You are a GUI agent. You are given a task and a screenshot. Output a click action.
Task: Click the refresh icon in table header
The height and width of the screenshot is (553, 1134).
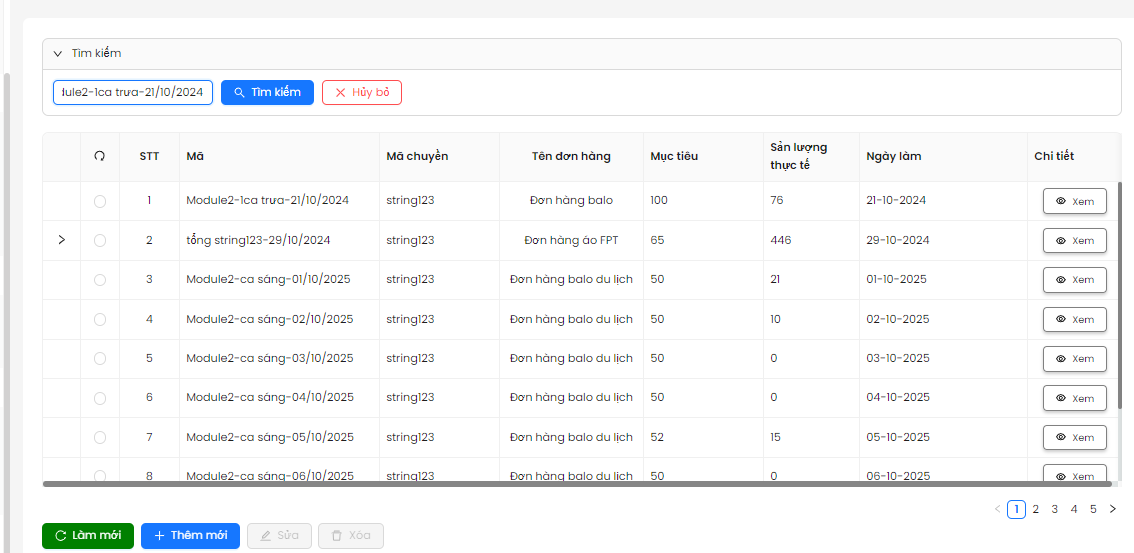(99, 156)
